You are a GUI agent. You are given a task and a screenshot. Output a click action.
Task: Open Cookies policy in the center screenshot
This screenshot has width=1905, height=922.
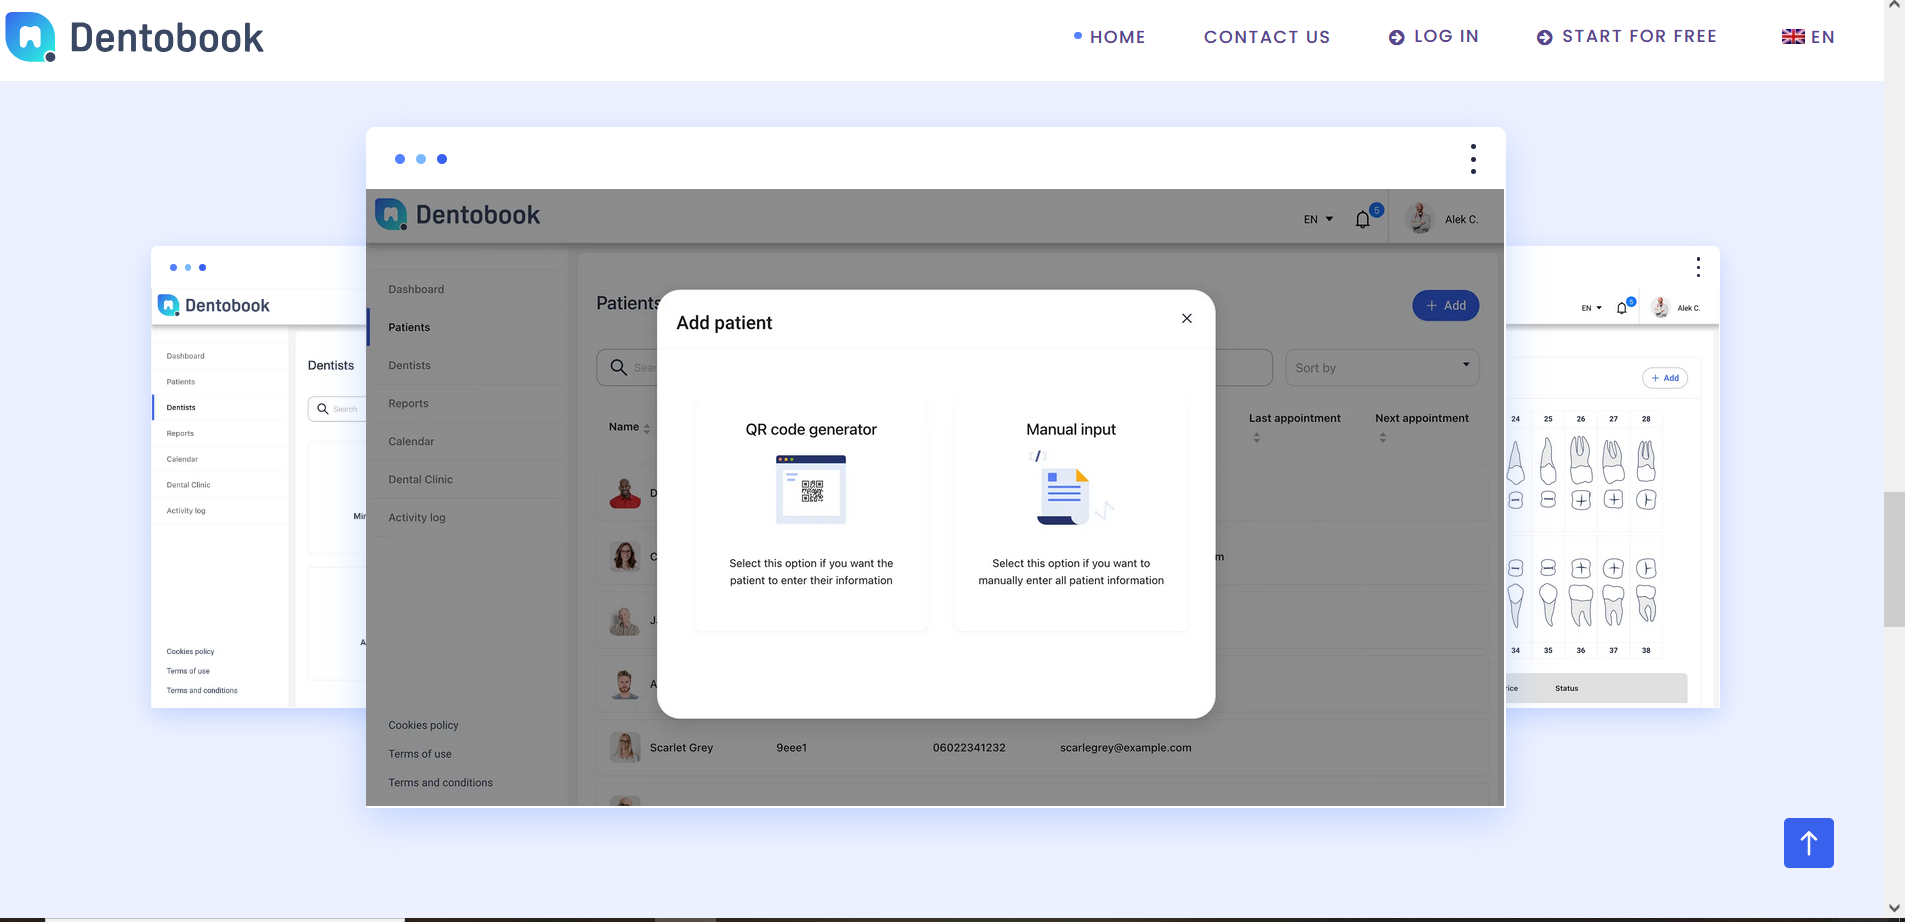pyautogui.click(x=423, y=725)
